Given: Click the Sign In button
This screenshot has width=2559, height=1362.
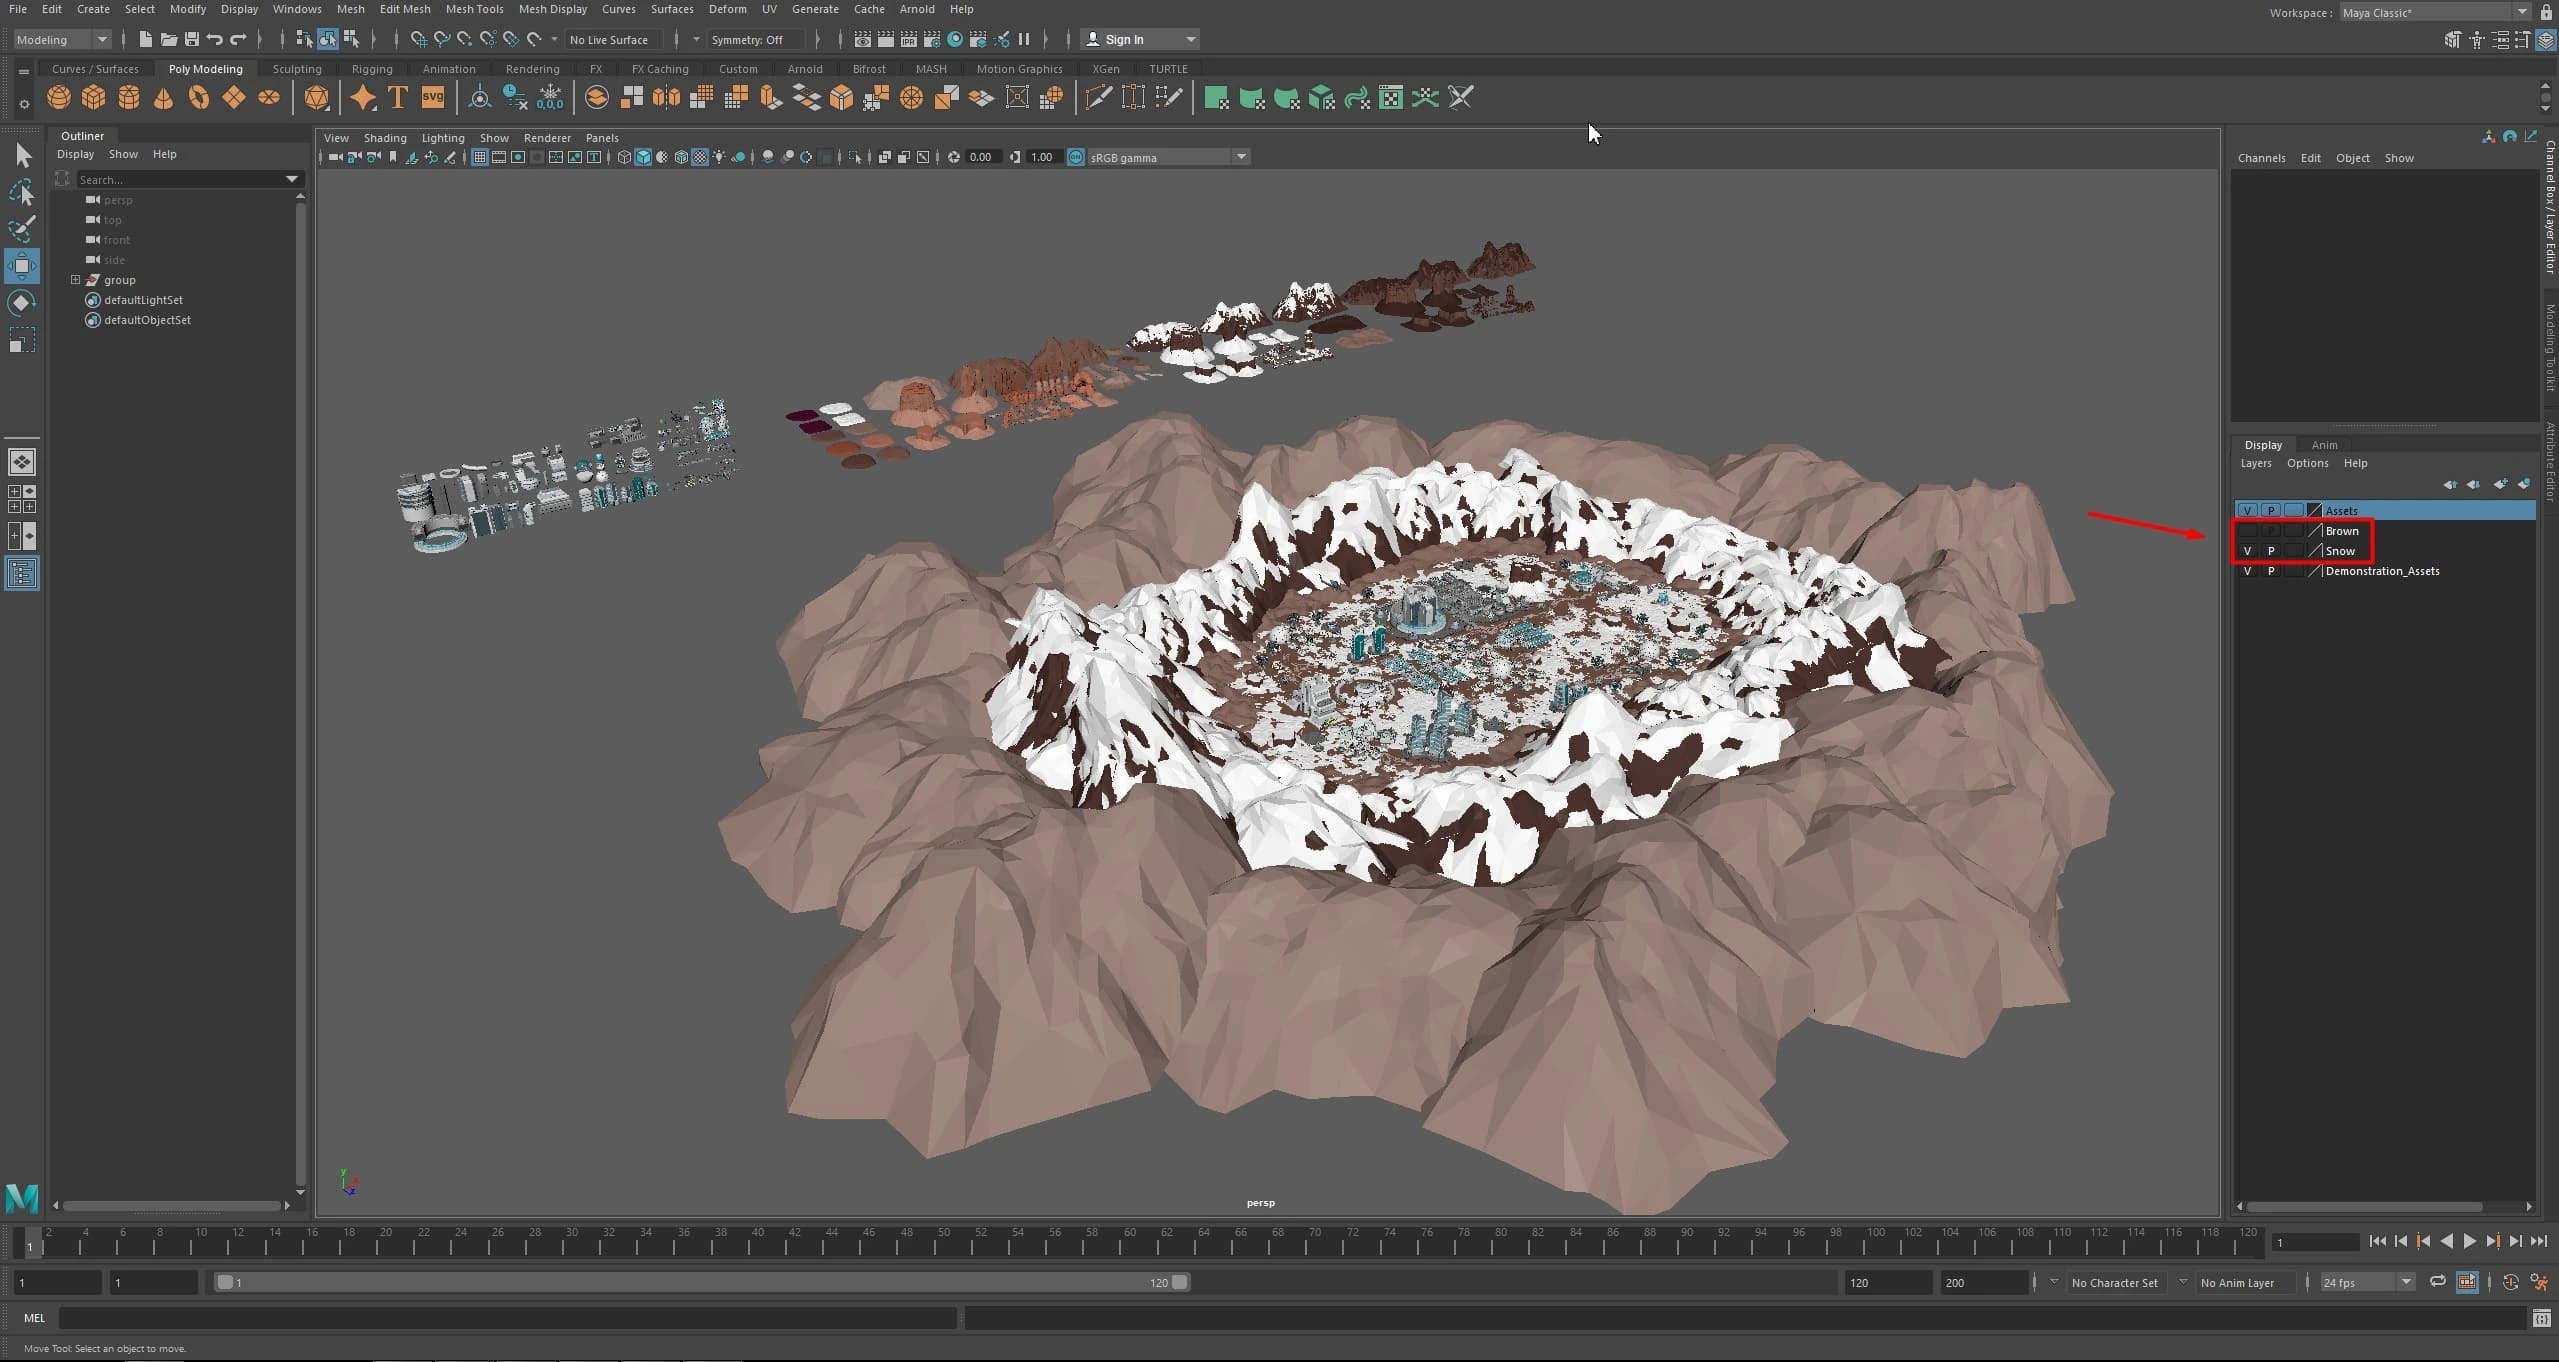Looking at the screenshot, I should (1124, 40).
